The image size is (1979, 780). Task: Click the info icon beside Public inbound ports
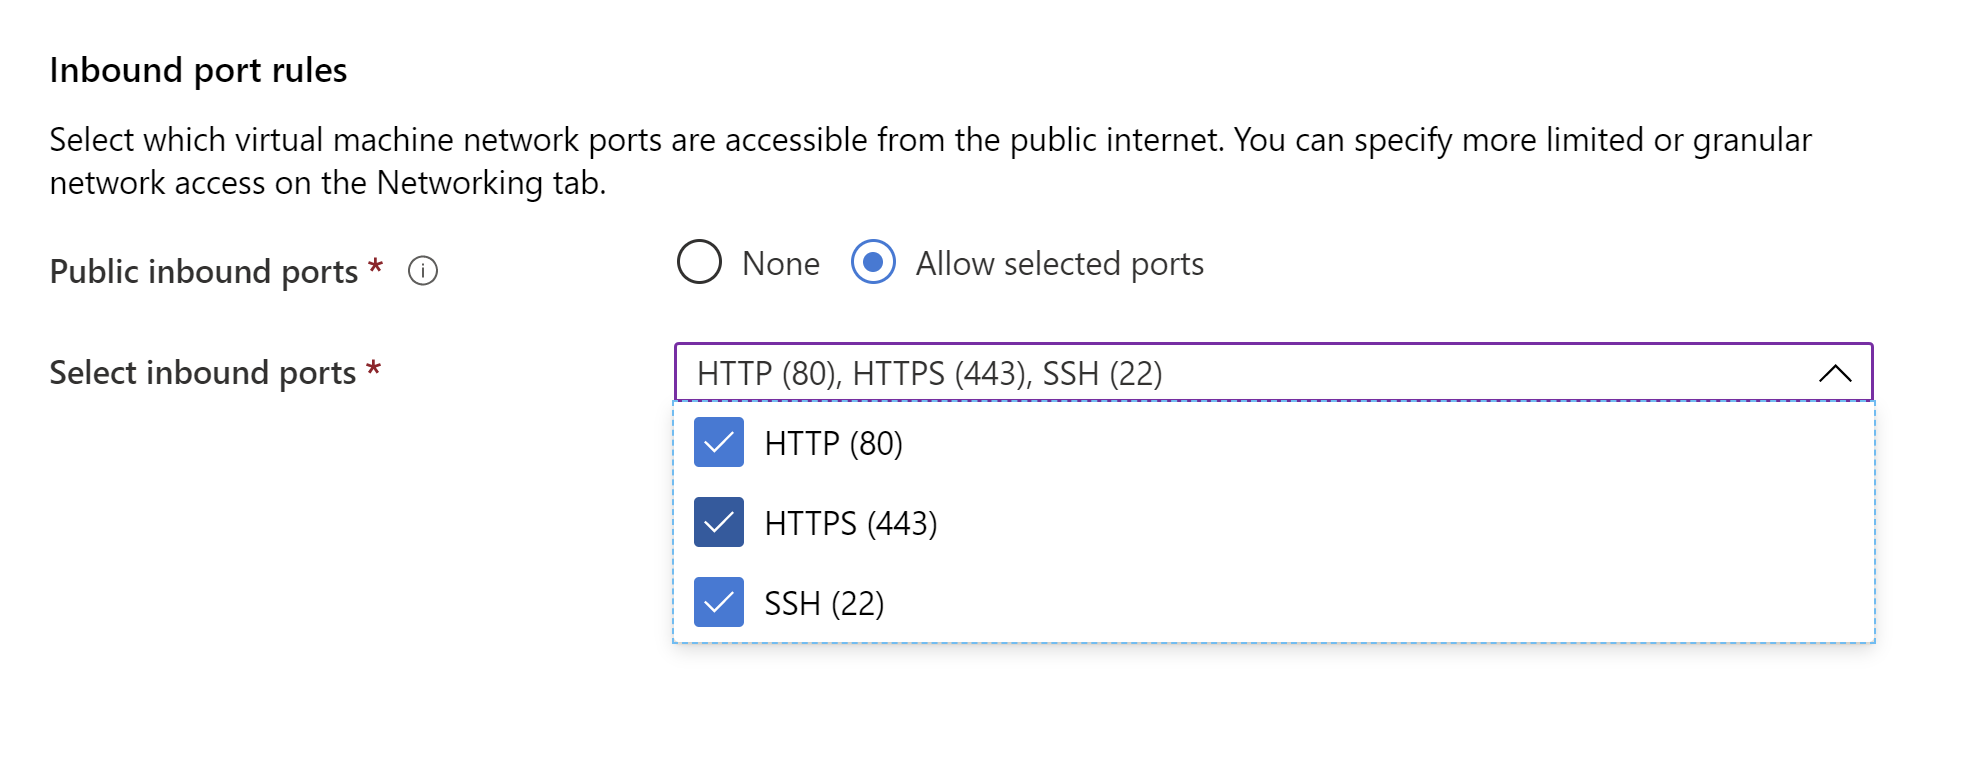coord(423,271)
